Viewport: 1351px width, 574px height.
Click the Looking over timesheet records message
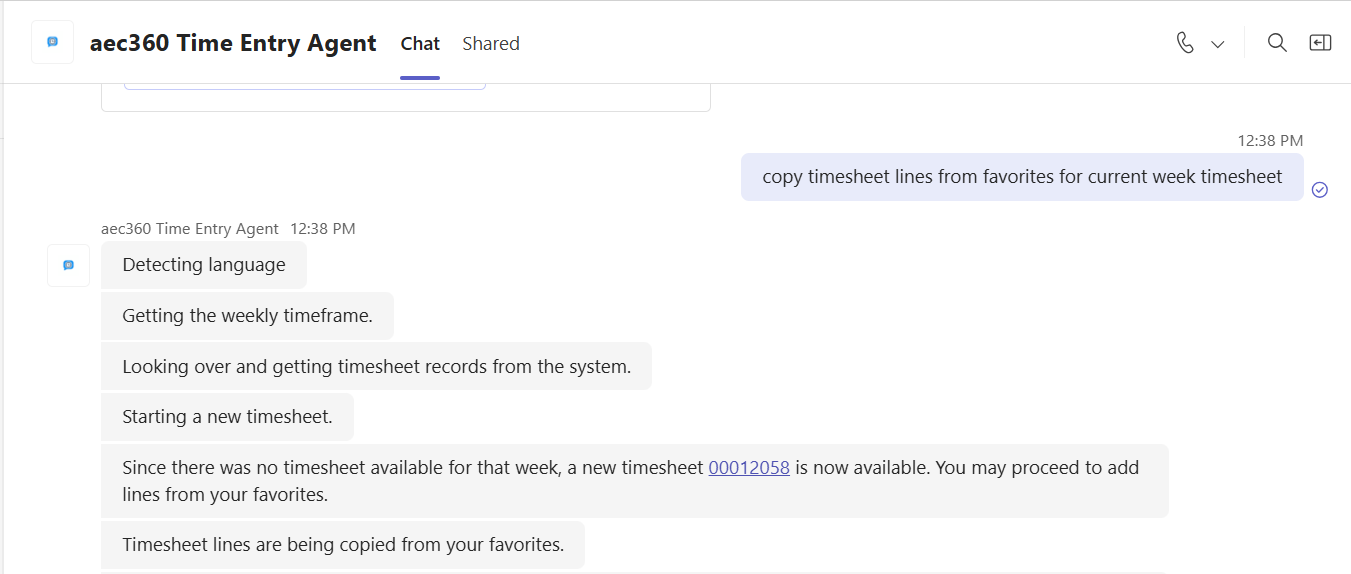[376, 366]
